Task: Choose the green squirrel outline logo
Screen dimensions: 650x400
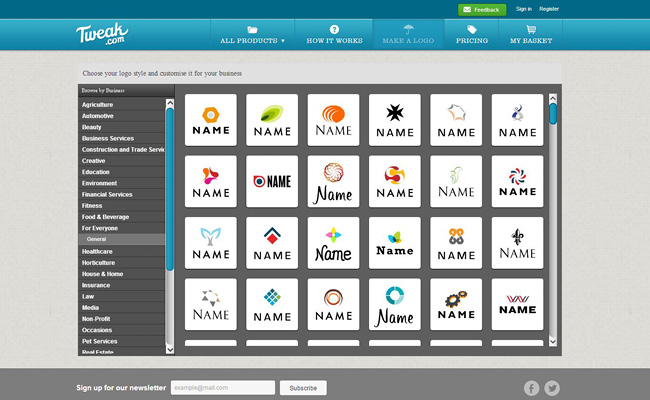Action: 456,181
